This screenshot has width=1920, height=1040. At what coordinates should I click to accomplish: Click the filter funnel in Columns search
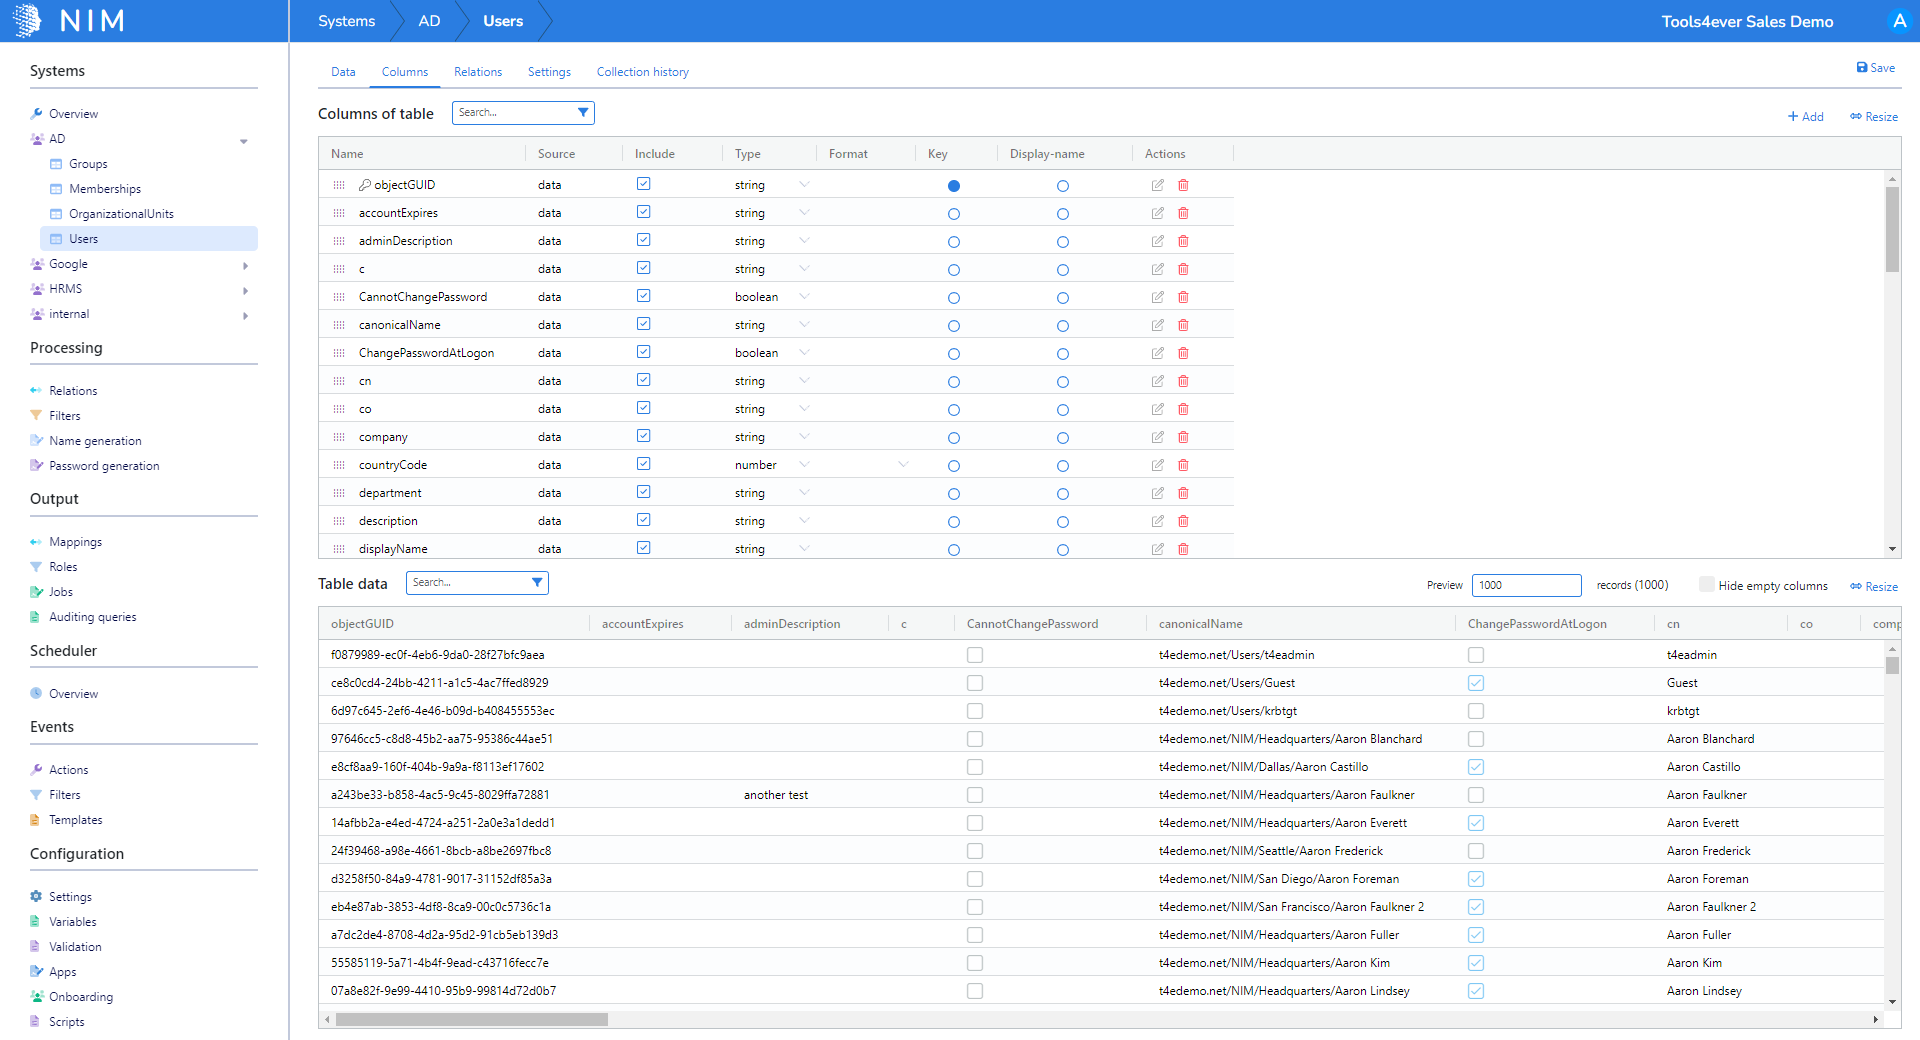point(583,112)
